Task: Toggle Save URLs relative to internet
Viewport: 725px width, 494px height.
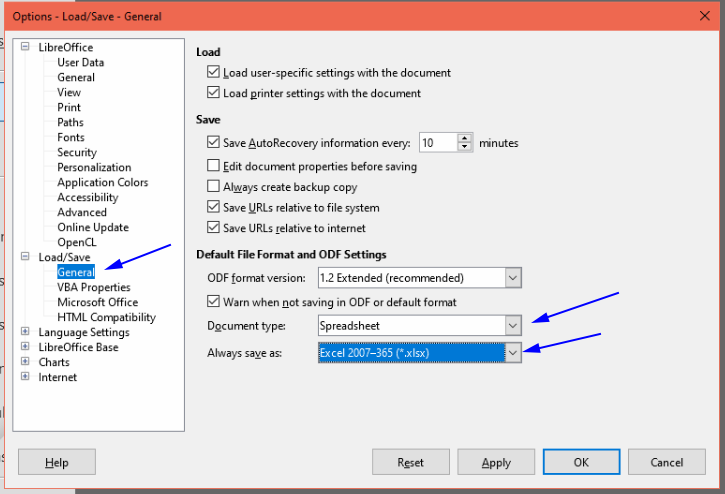Action: 213,227
